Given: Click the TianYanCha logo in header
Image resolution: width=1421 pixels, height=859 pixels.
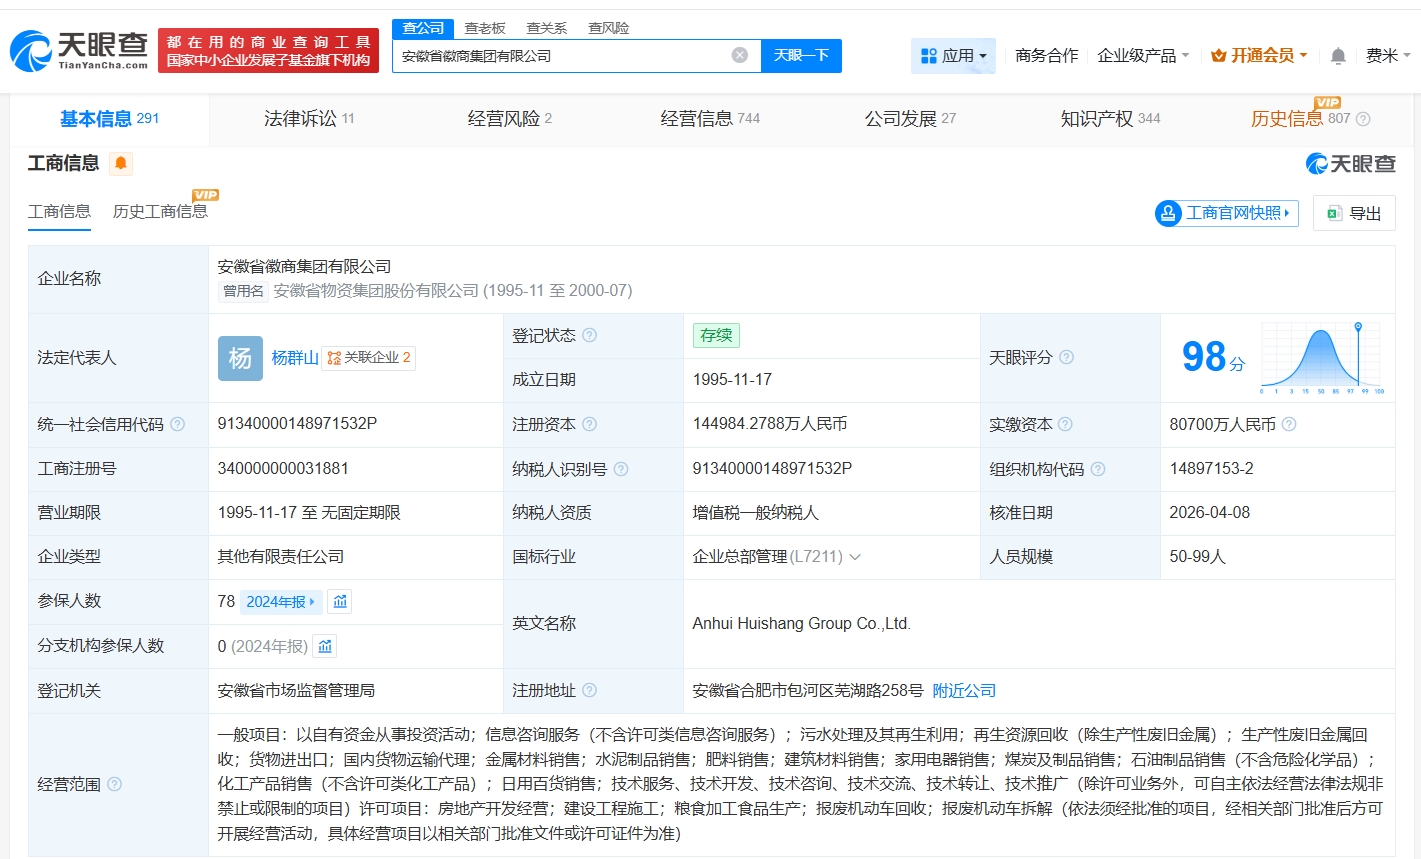Looking at the screenshot, I should tap(80, 50).
